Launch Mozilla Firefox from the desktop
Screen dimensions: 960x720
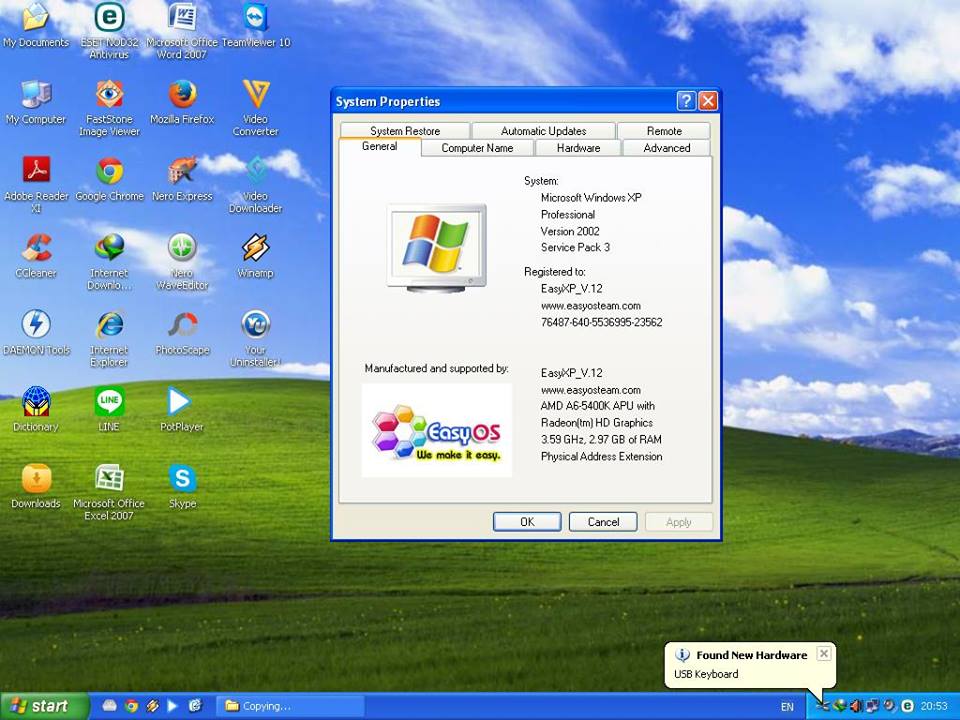tap(182, 102)
